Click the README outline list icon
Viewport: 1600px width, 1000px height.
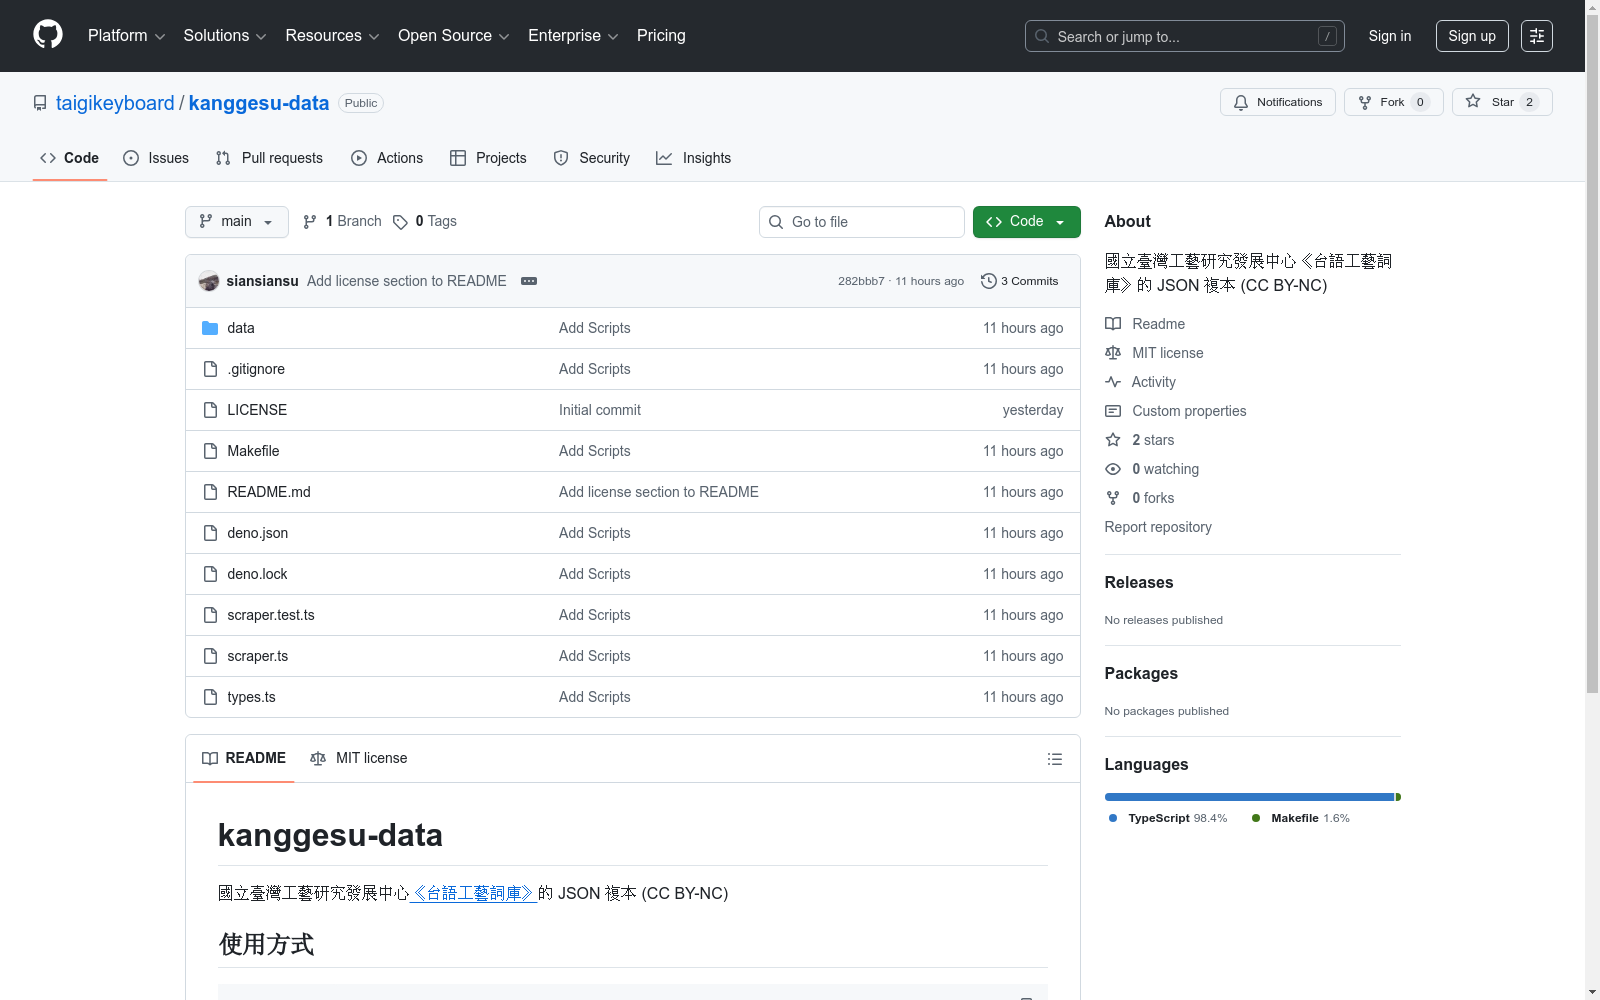(1054, 759)
